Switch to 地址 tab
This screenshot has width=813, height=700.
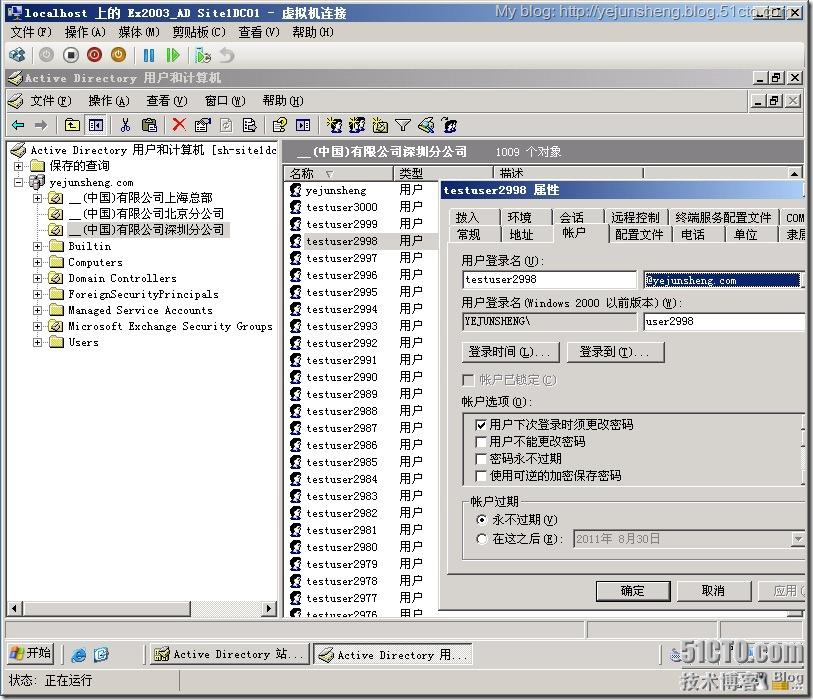(521, 235)
